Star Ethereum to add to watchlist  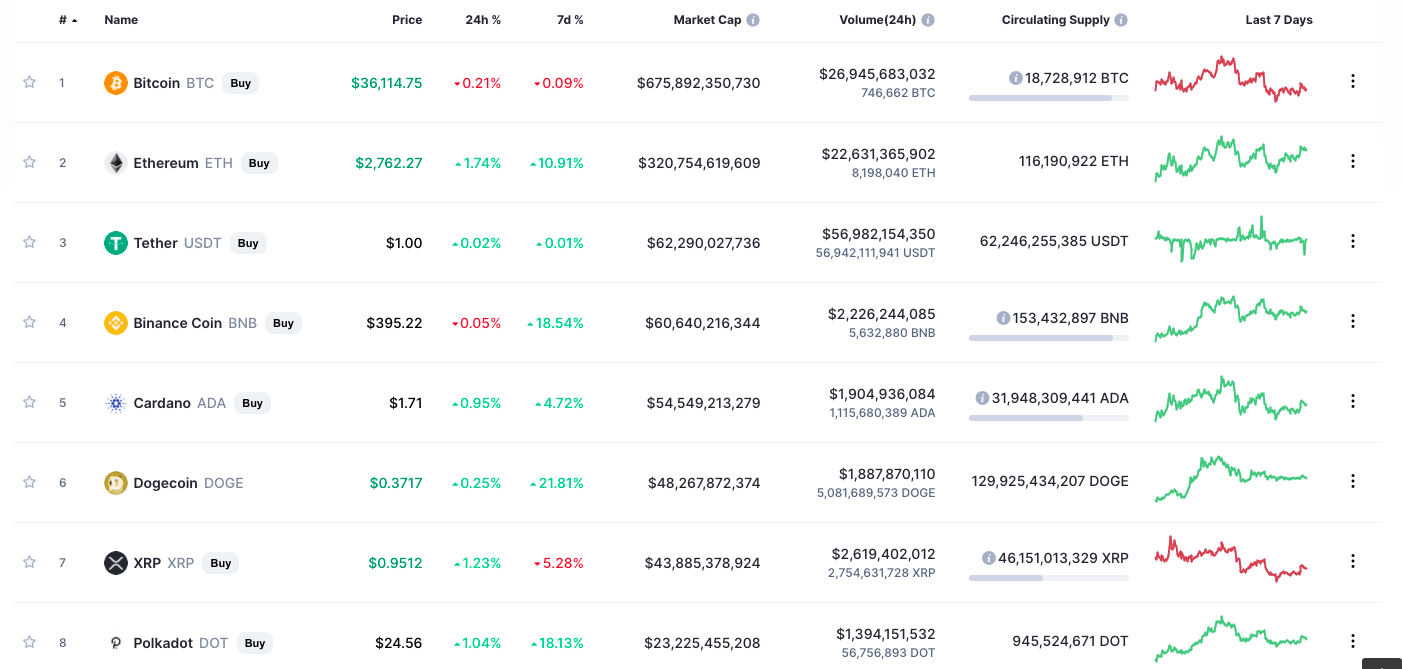[30, 162]
